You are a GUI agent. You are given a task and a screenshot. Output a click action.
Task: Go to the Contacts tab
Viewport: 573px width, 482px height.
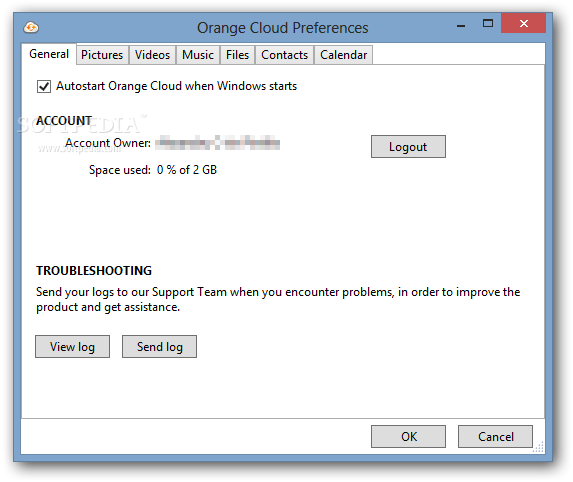click(284, 55)
